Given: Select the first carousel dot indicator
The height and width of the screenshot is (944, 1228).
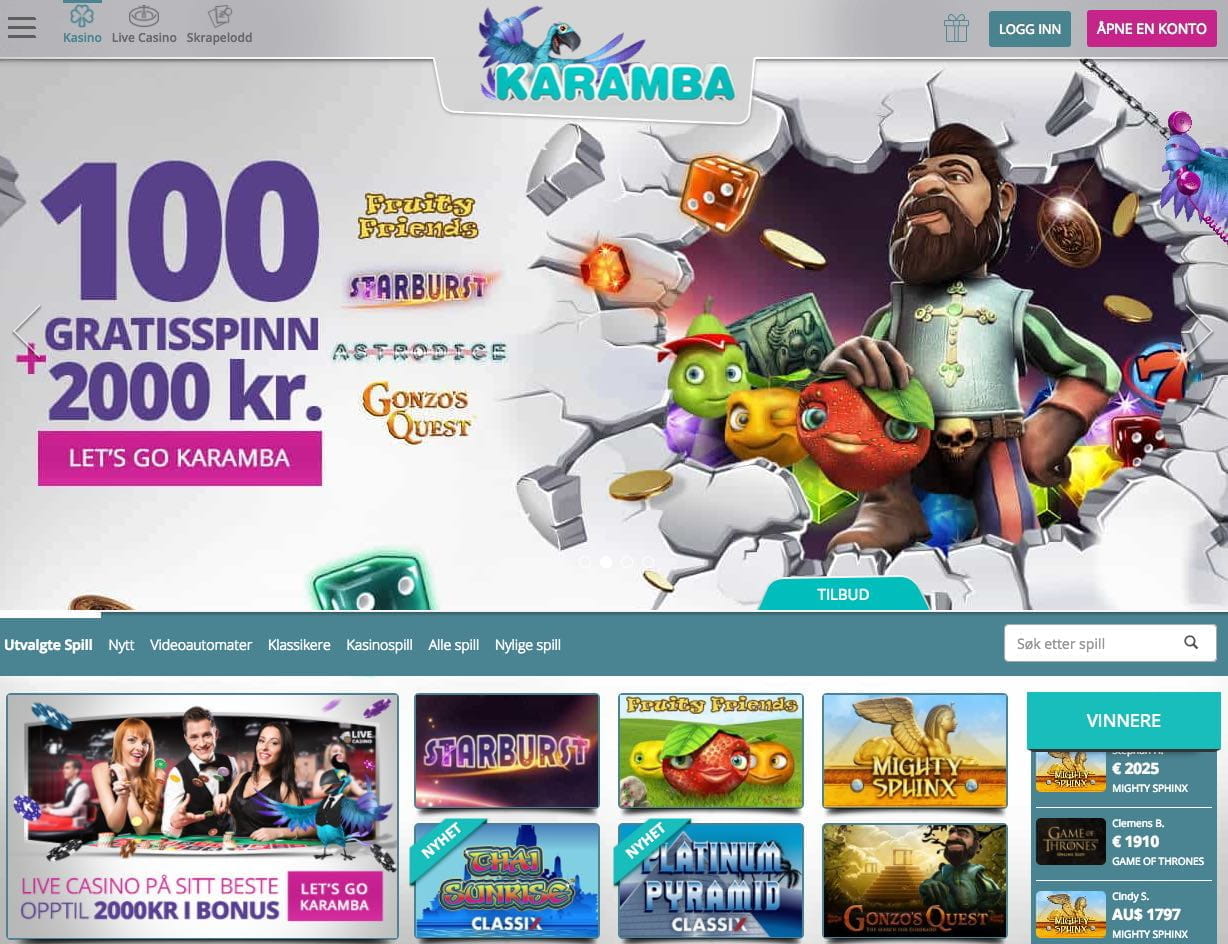Looking at the screenshot, I should click(x=584, y=562).
